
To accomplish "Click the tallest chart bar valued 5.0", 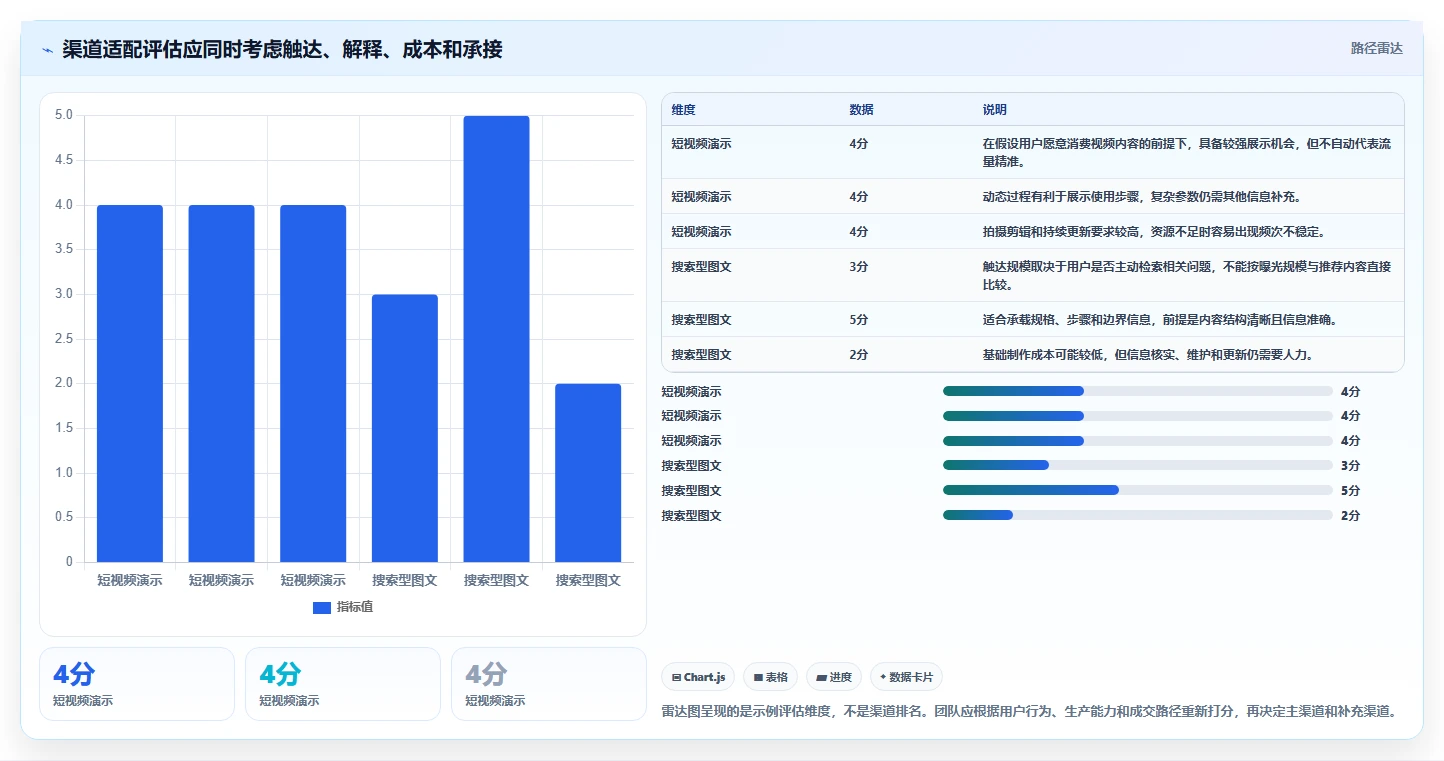I will (x=496, y=339).
